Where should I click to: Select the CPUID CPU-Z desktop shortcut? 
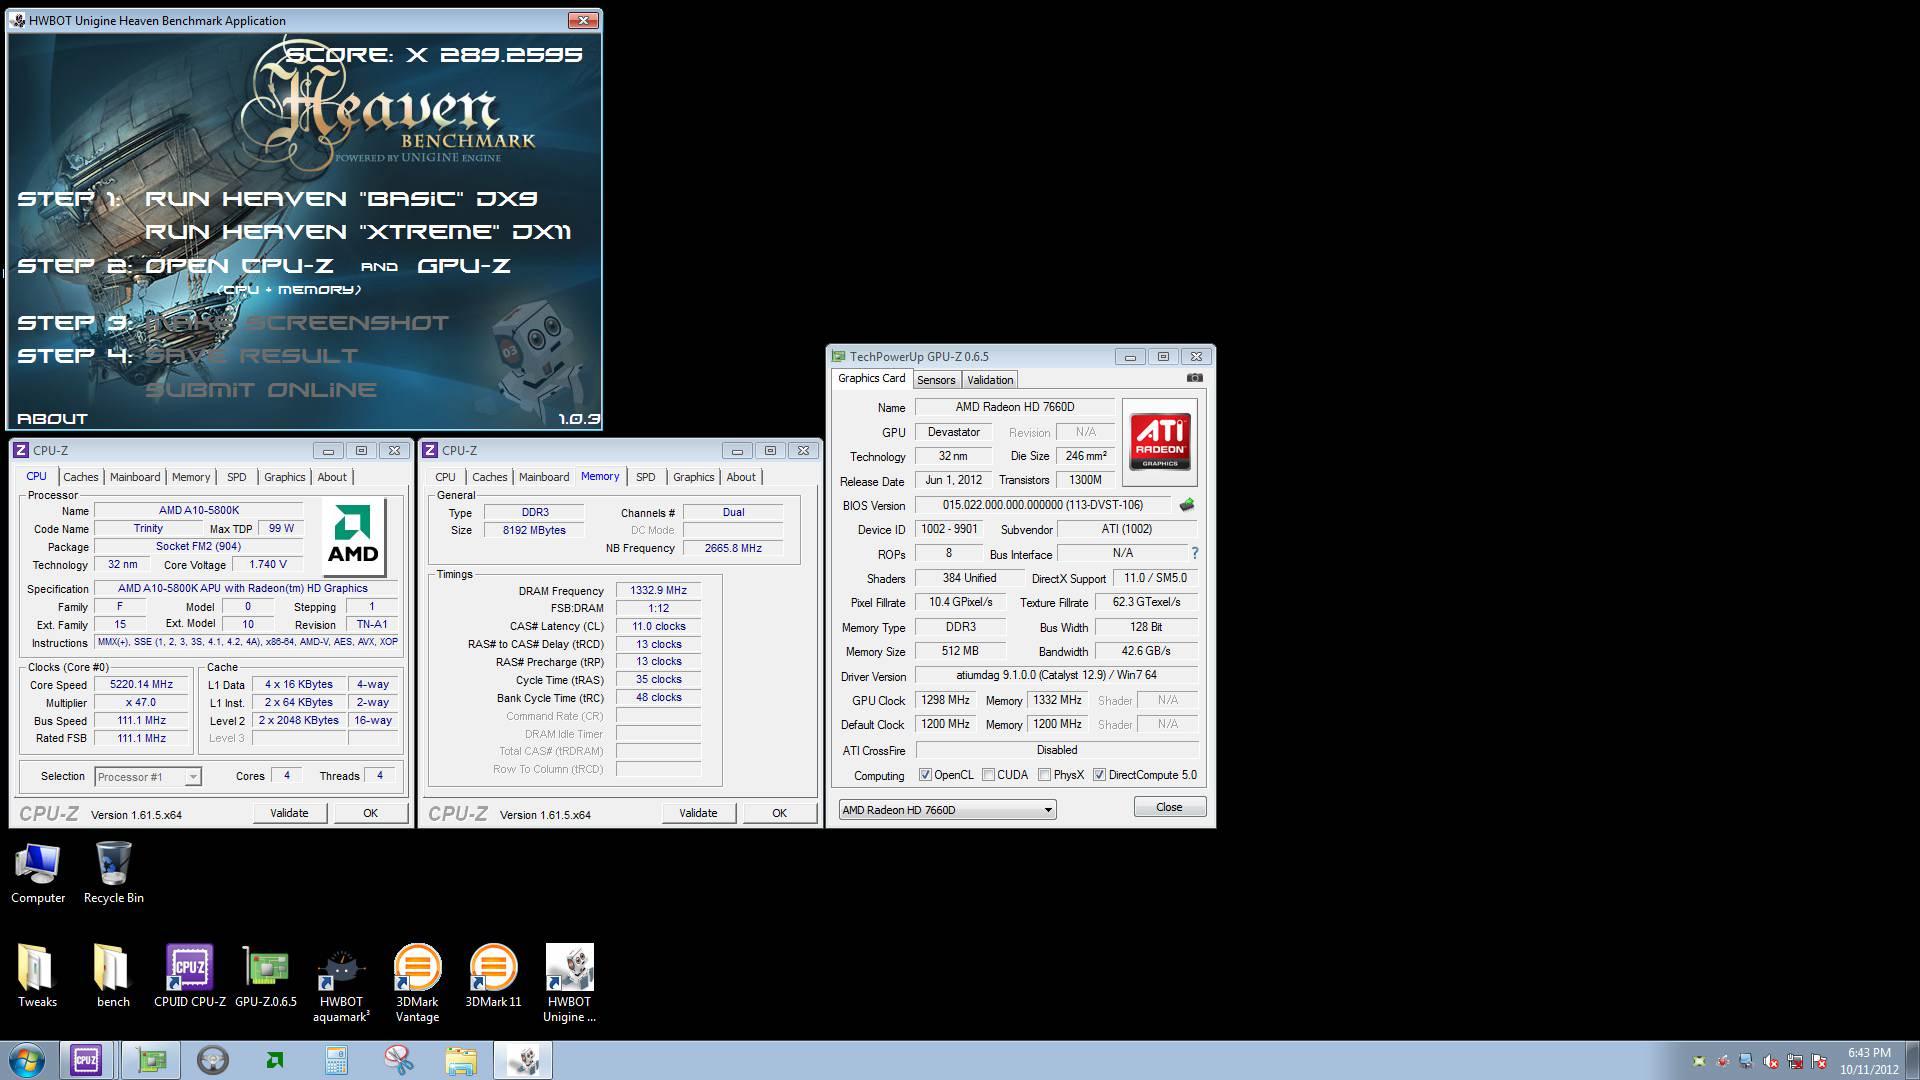(x=190, y=976)
